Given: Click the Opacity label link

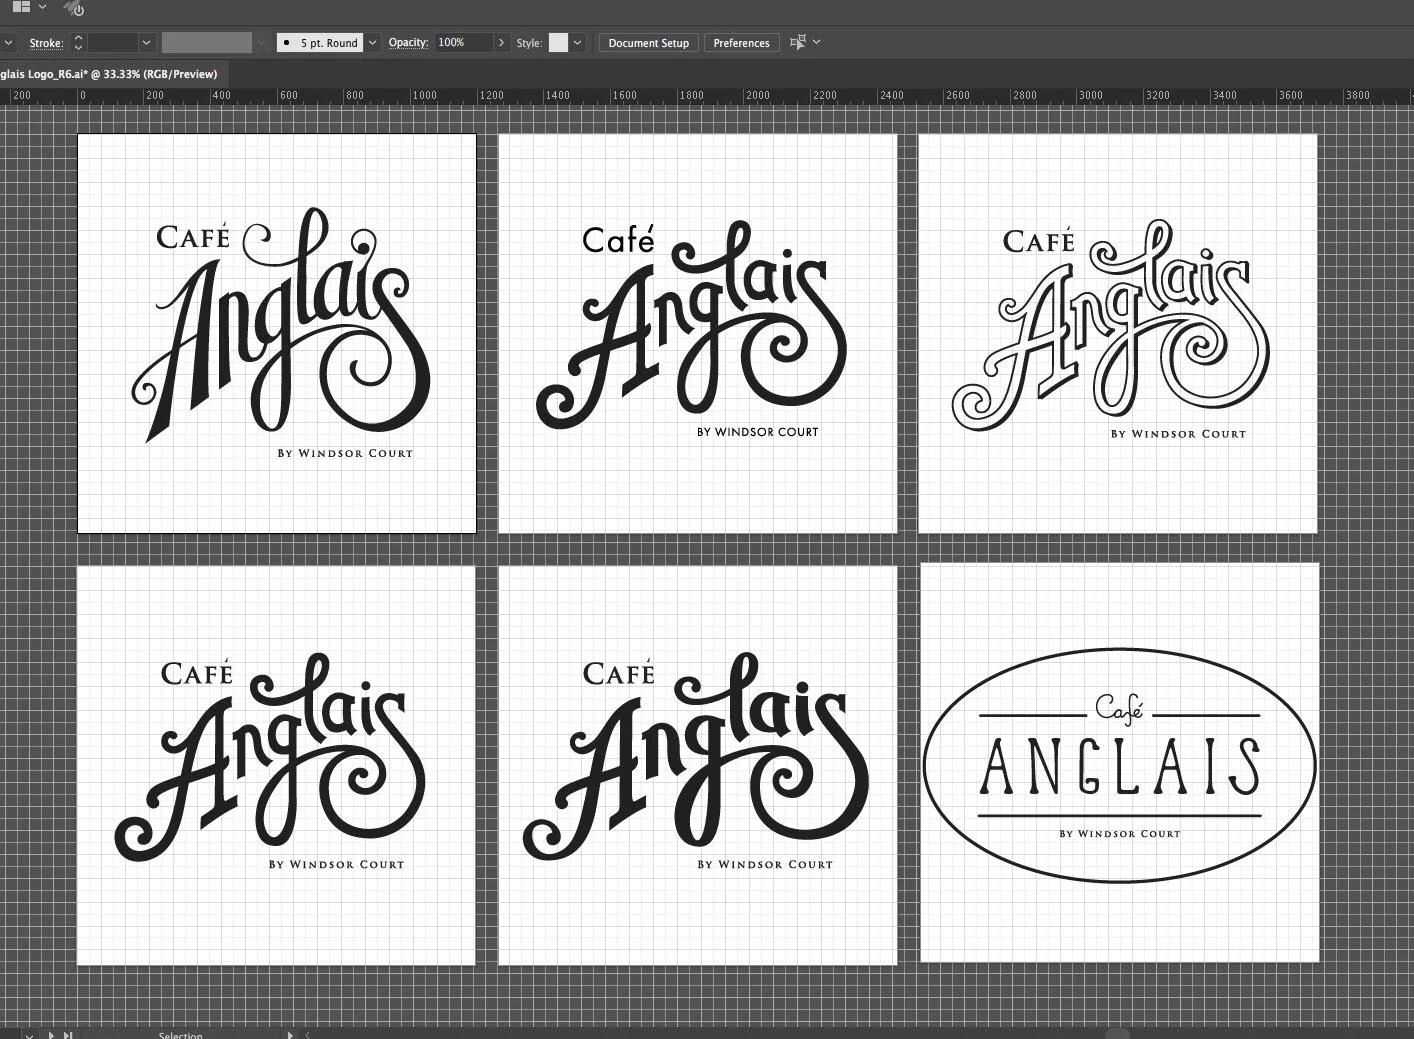Looking at the screenshot, I should 408,42.
